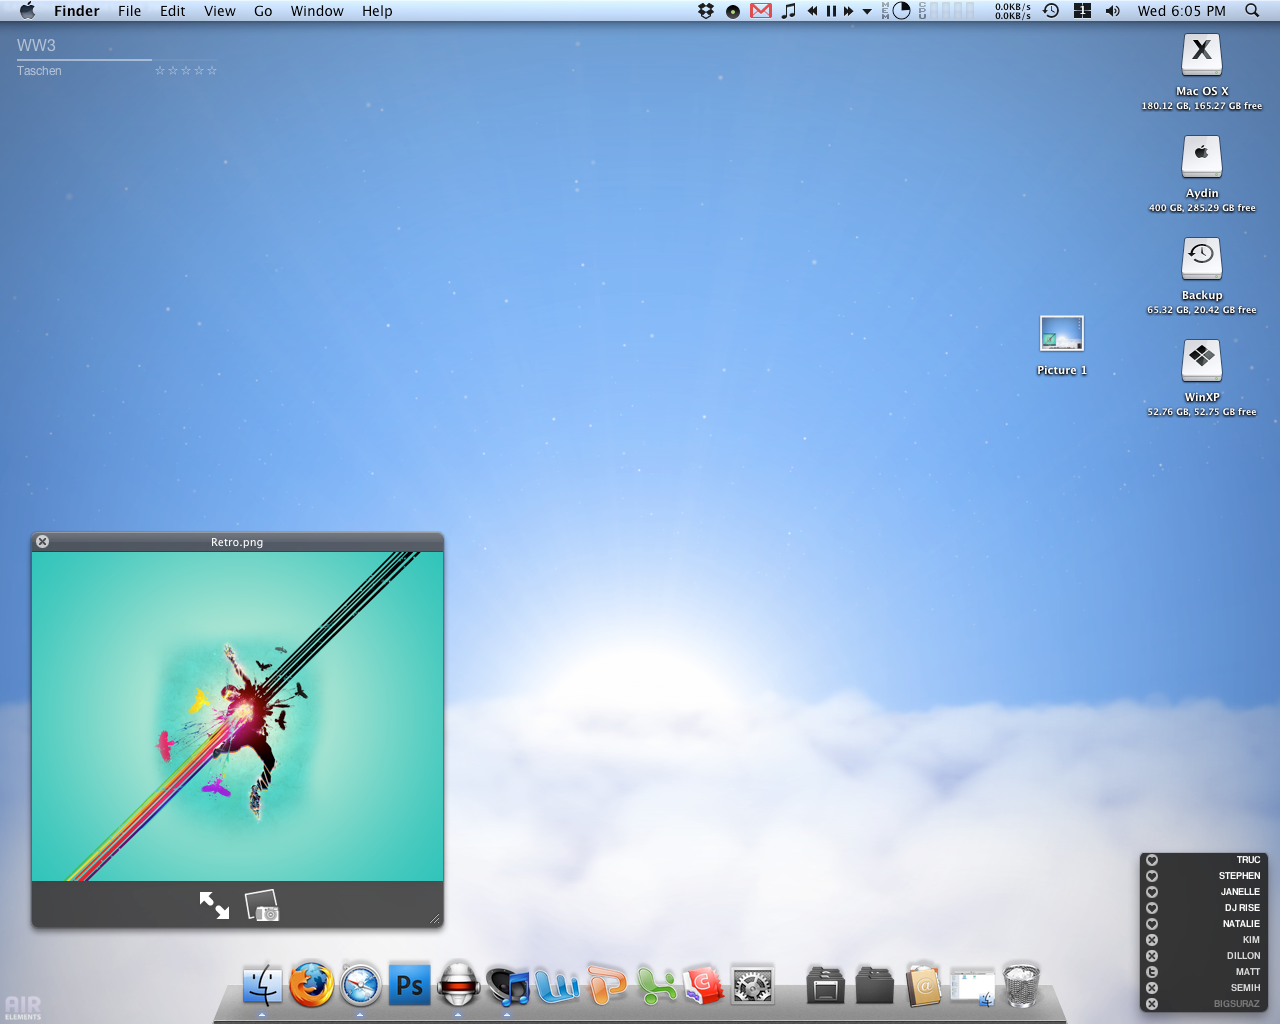Open the dark drawer stack in dock

(x=825, y=985)
